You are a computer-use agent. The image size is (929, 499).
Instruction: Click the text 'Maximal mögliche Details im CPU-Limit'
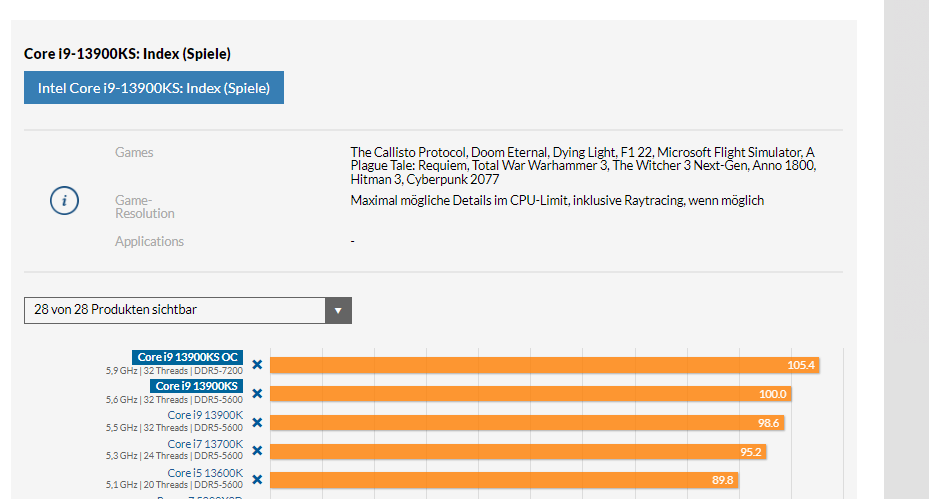[x=459, y=200]
